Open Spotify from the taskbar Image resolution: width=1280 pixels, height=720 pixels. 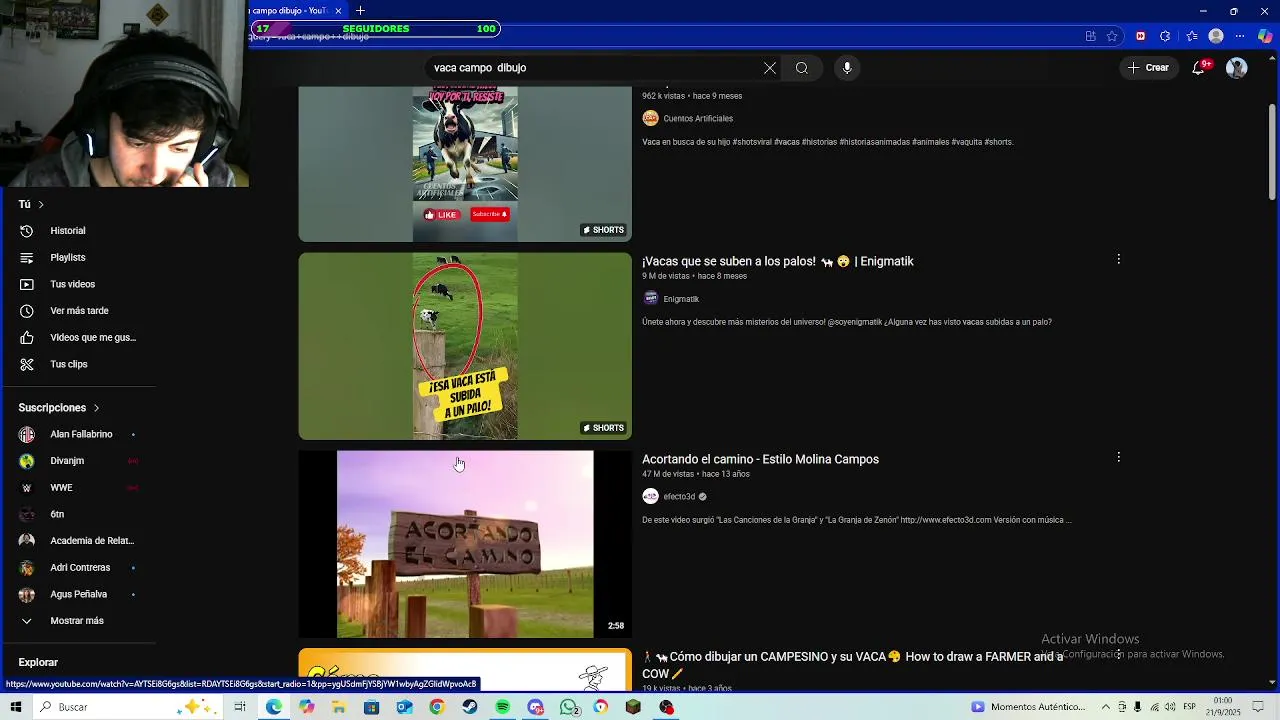pyautogui.click(x=502, y=707)
